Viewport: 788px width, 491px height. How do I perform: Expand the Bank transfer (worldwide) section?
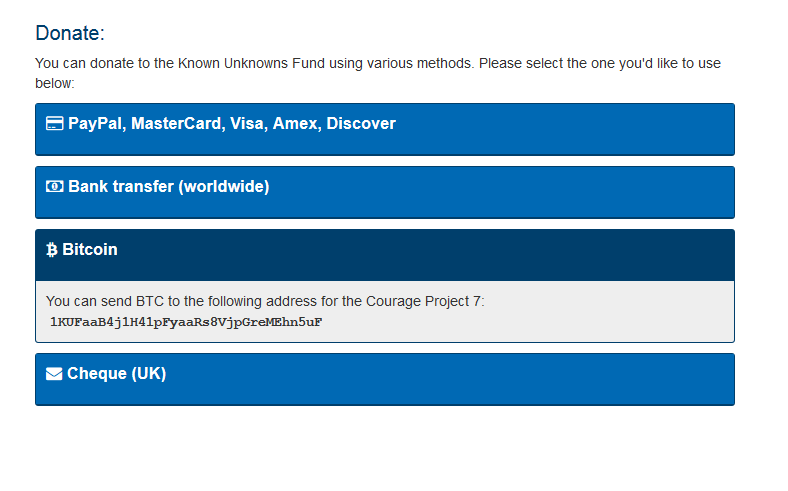[x=384, y=192]
